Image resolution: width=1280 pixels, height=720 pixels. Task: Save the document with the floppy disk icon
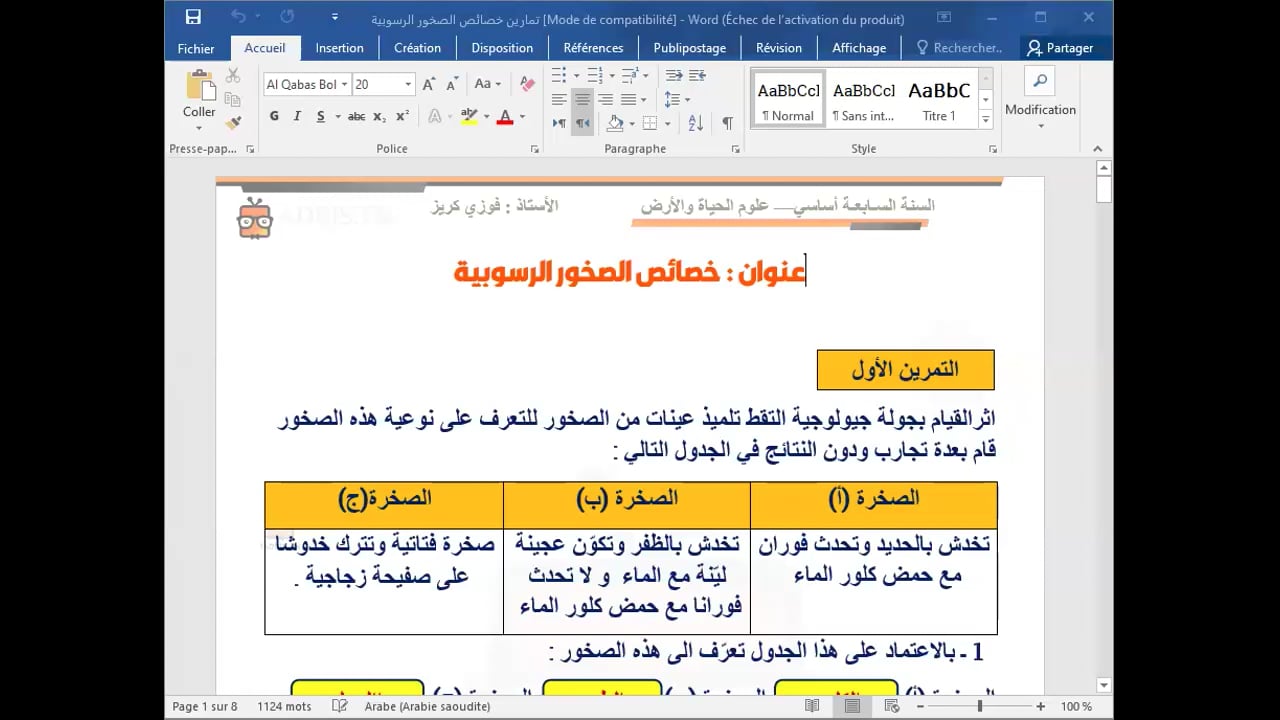pyautogui.click(x=193, y=17)
